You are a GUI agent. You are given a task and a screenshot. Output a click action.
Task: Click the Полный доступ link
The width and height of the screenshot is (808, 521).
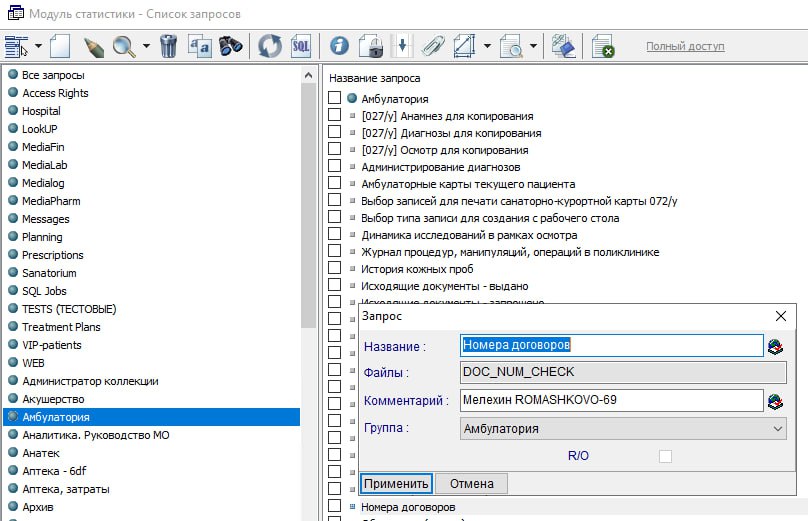click(684, 46)
